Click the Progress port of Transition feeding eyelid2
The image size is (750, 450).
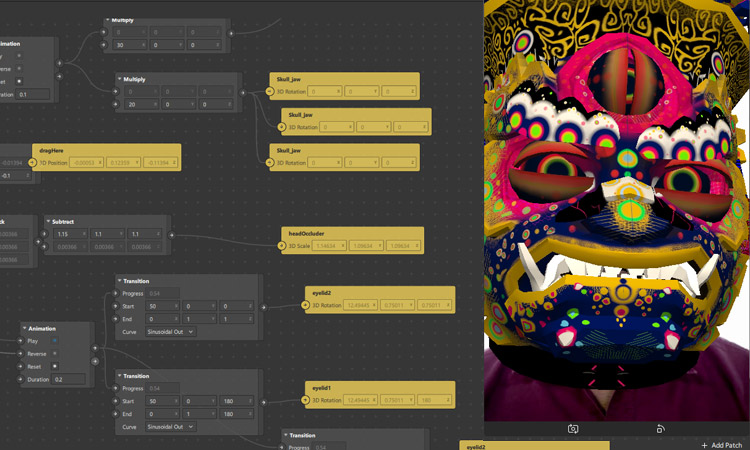(115, 293)
